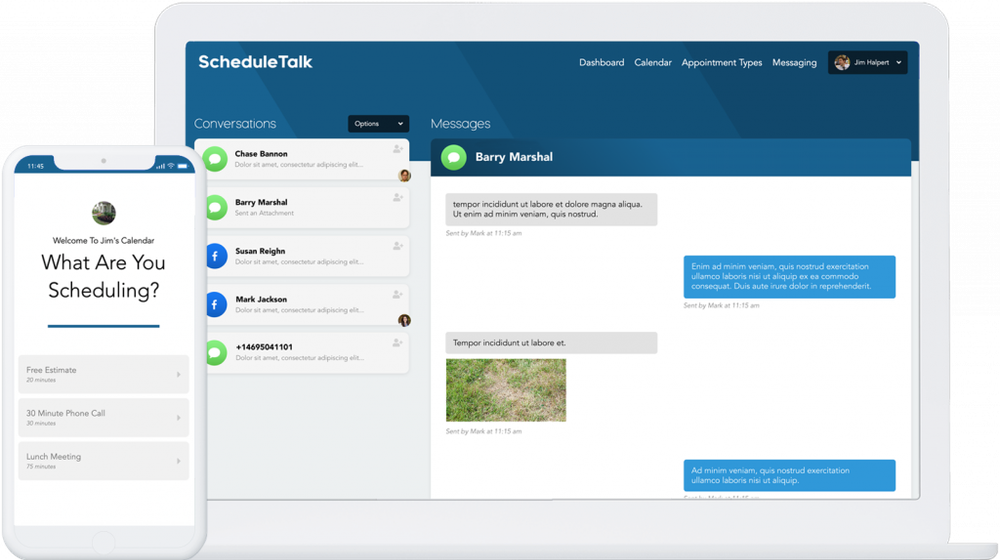Click the Messages panel heading

coord(460,124)
